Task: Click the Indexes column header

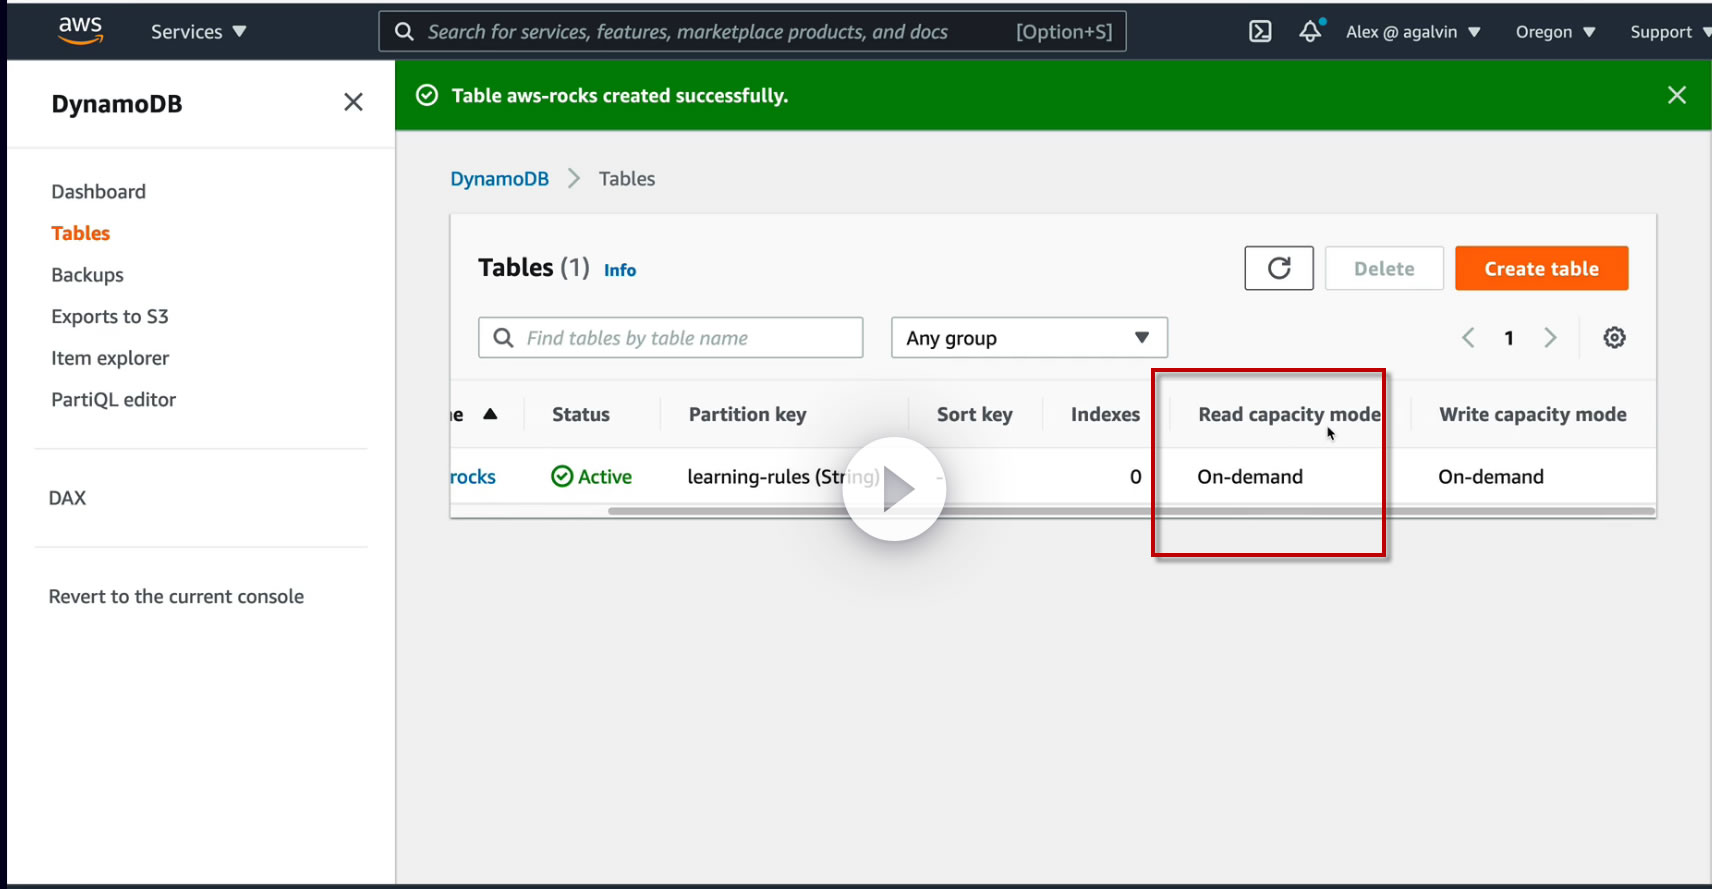Action: pyautogui.click(x=1105, y=414)
